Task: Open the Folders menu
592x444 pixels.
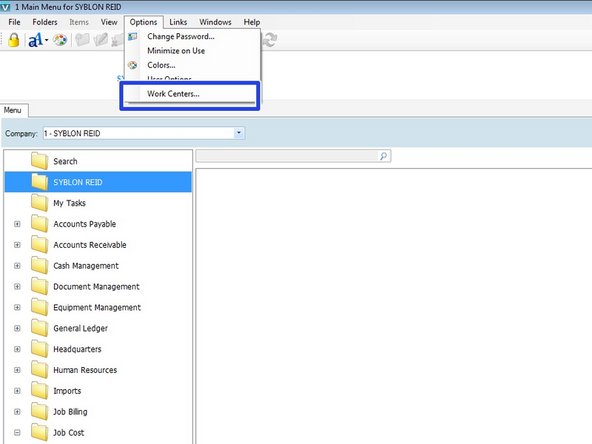Action: (x=45, y=22)
